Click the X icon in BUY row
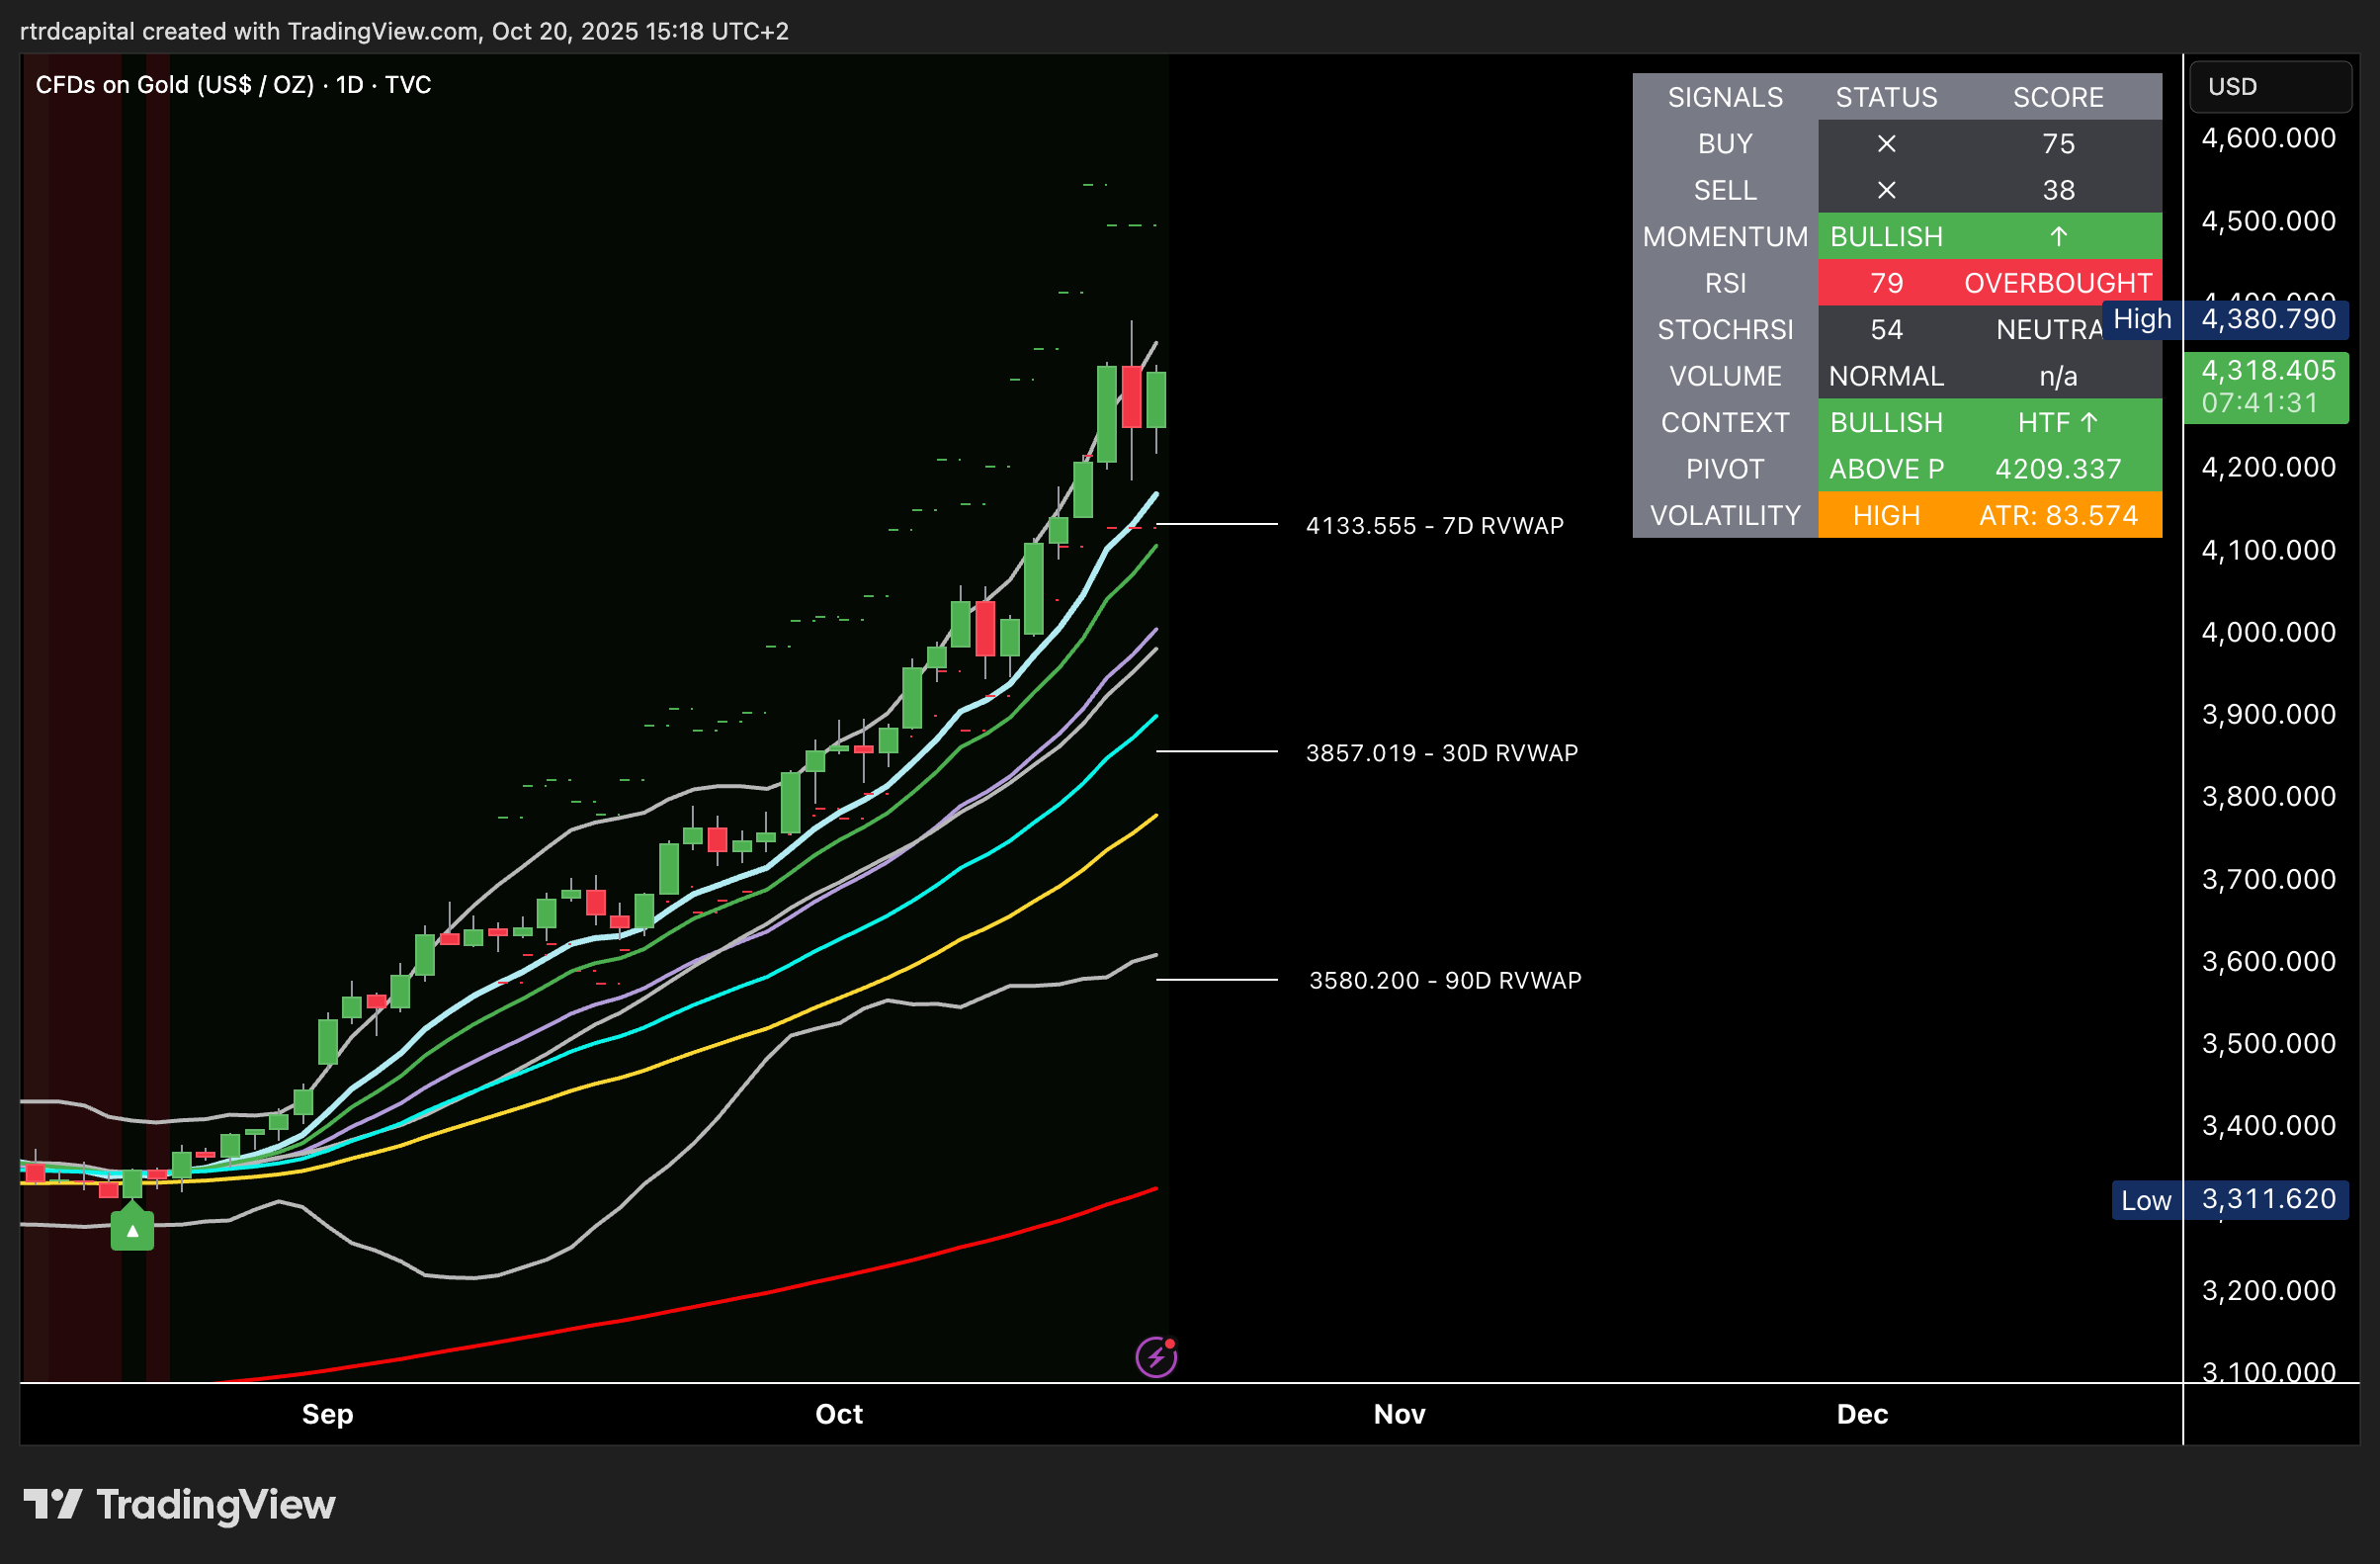Viewport: 2380px width, 1564px height. click(x=1886, y=144)
